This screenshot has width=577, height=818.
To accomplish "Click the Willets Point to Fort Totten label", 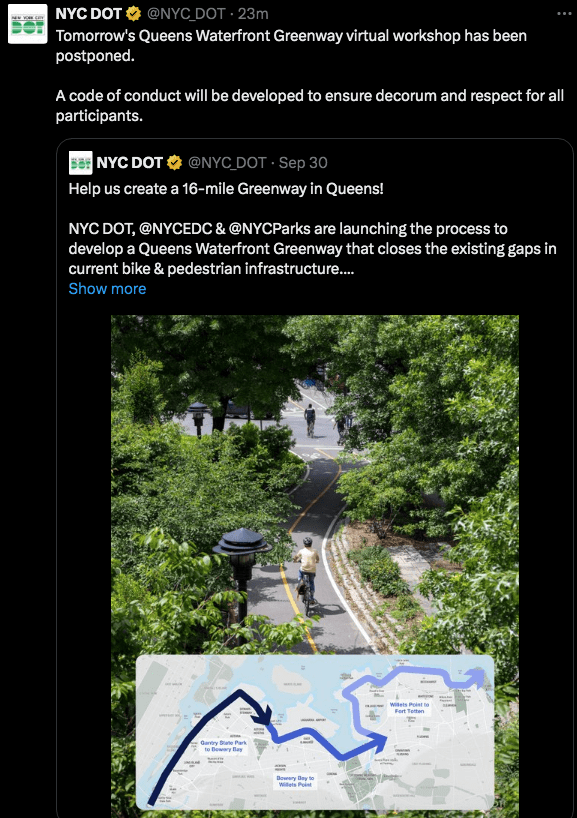I will pos(410,708).
